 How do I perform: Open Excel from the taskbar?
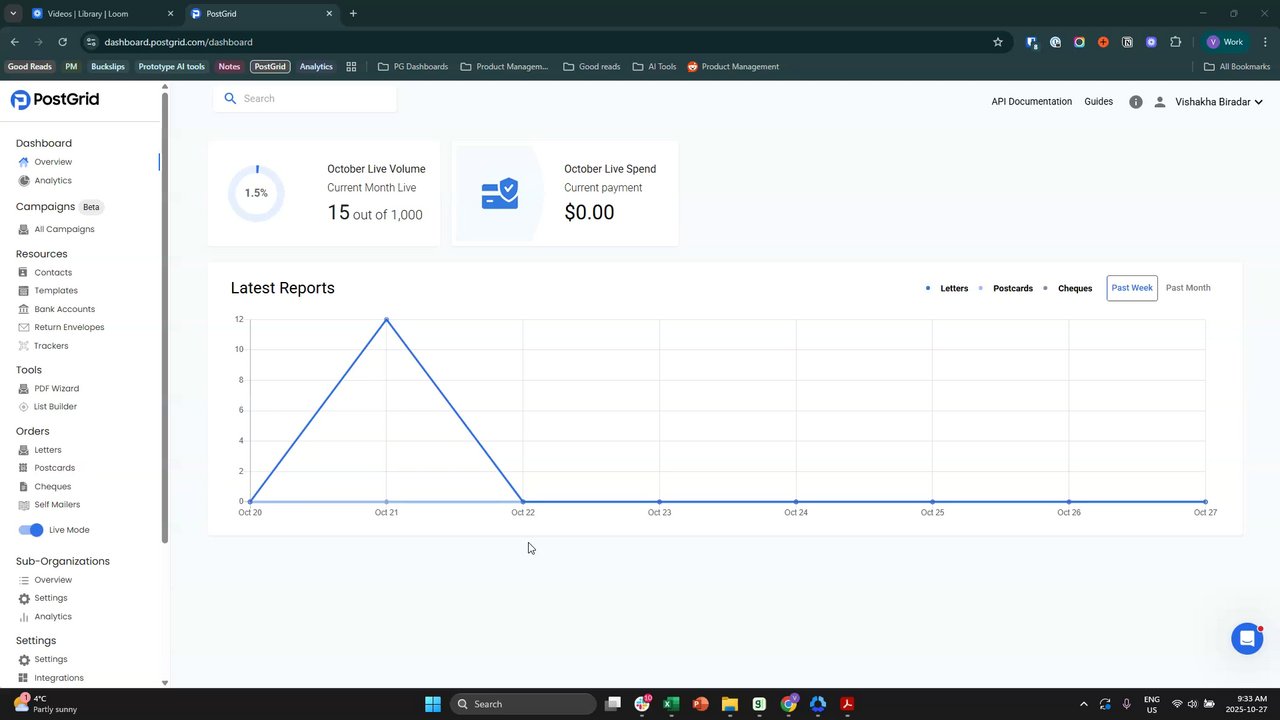[671, 704]
